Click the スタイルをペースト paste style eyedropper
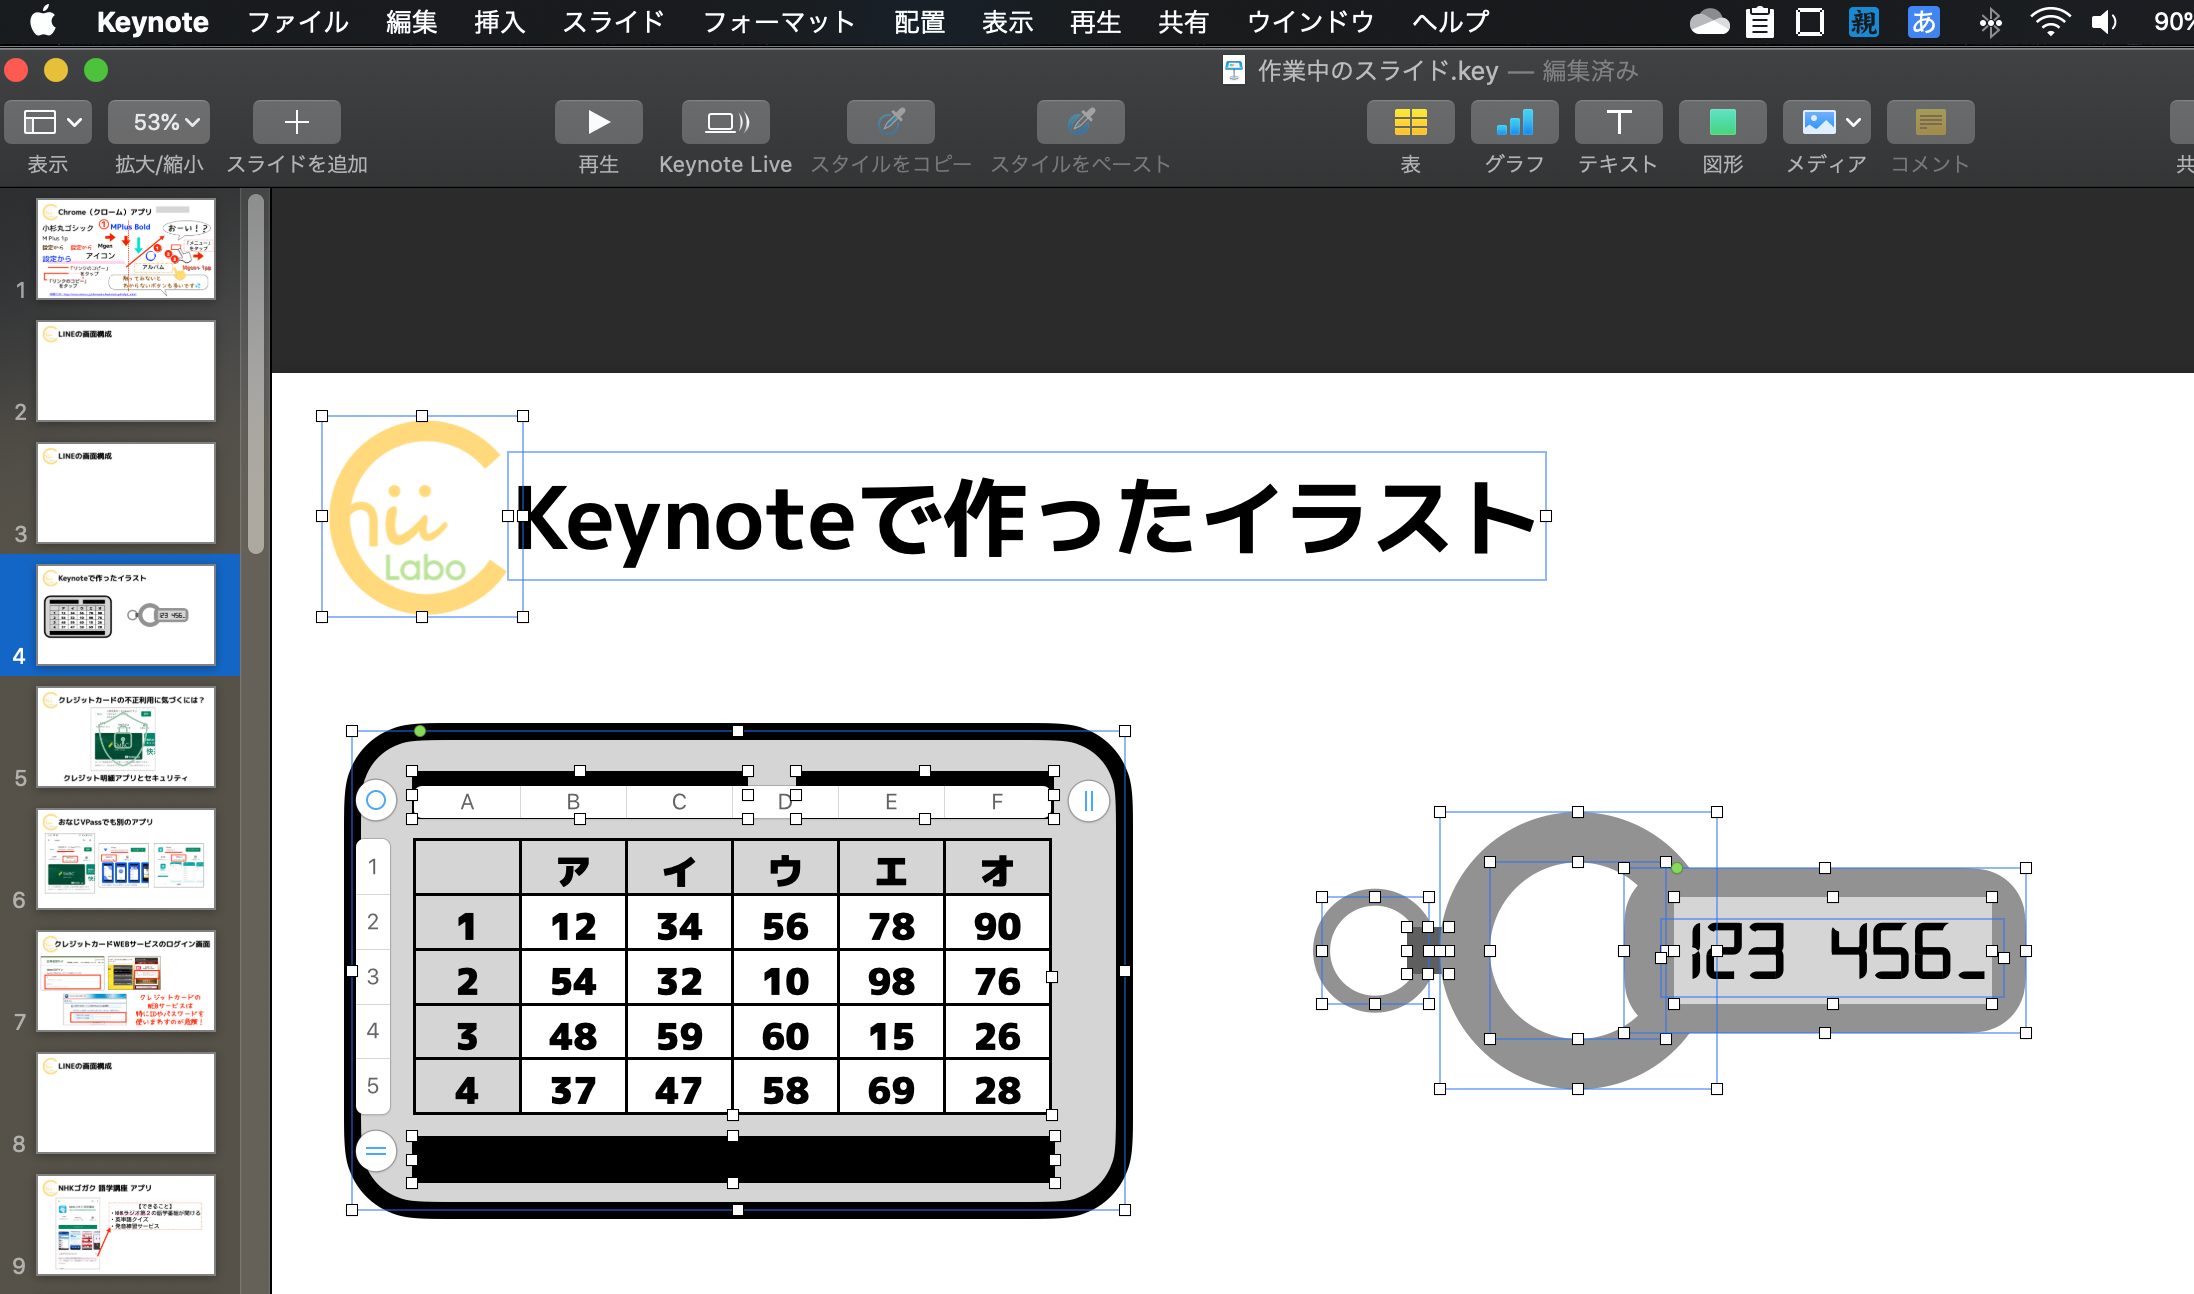 [x=1080, y=122]
